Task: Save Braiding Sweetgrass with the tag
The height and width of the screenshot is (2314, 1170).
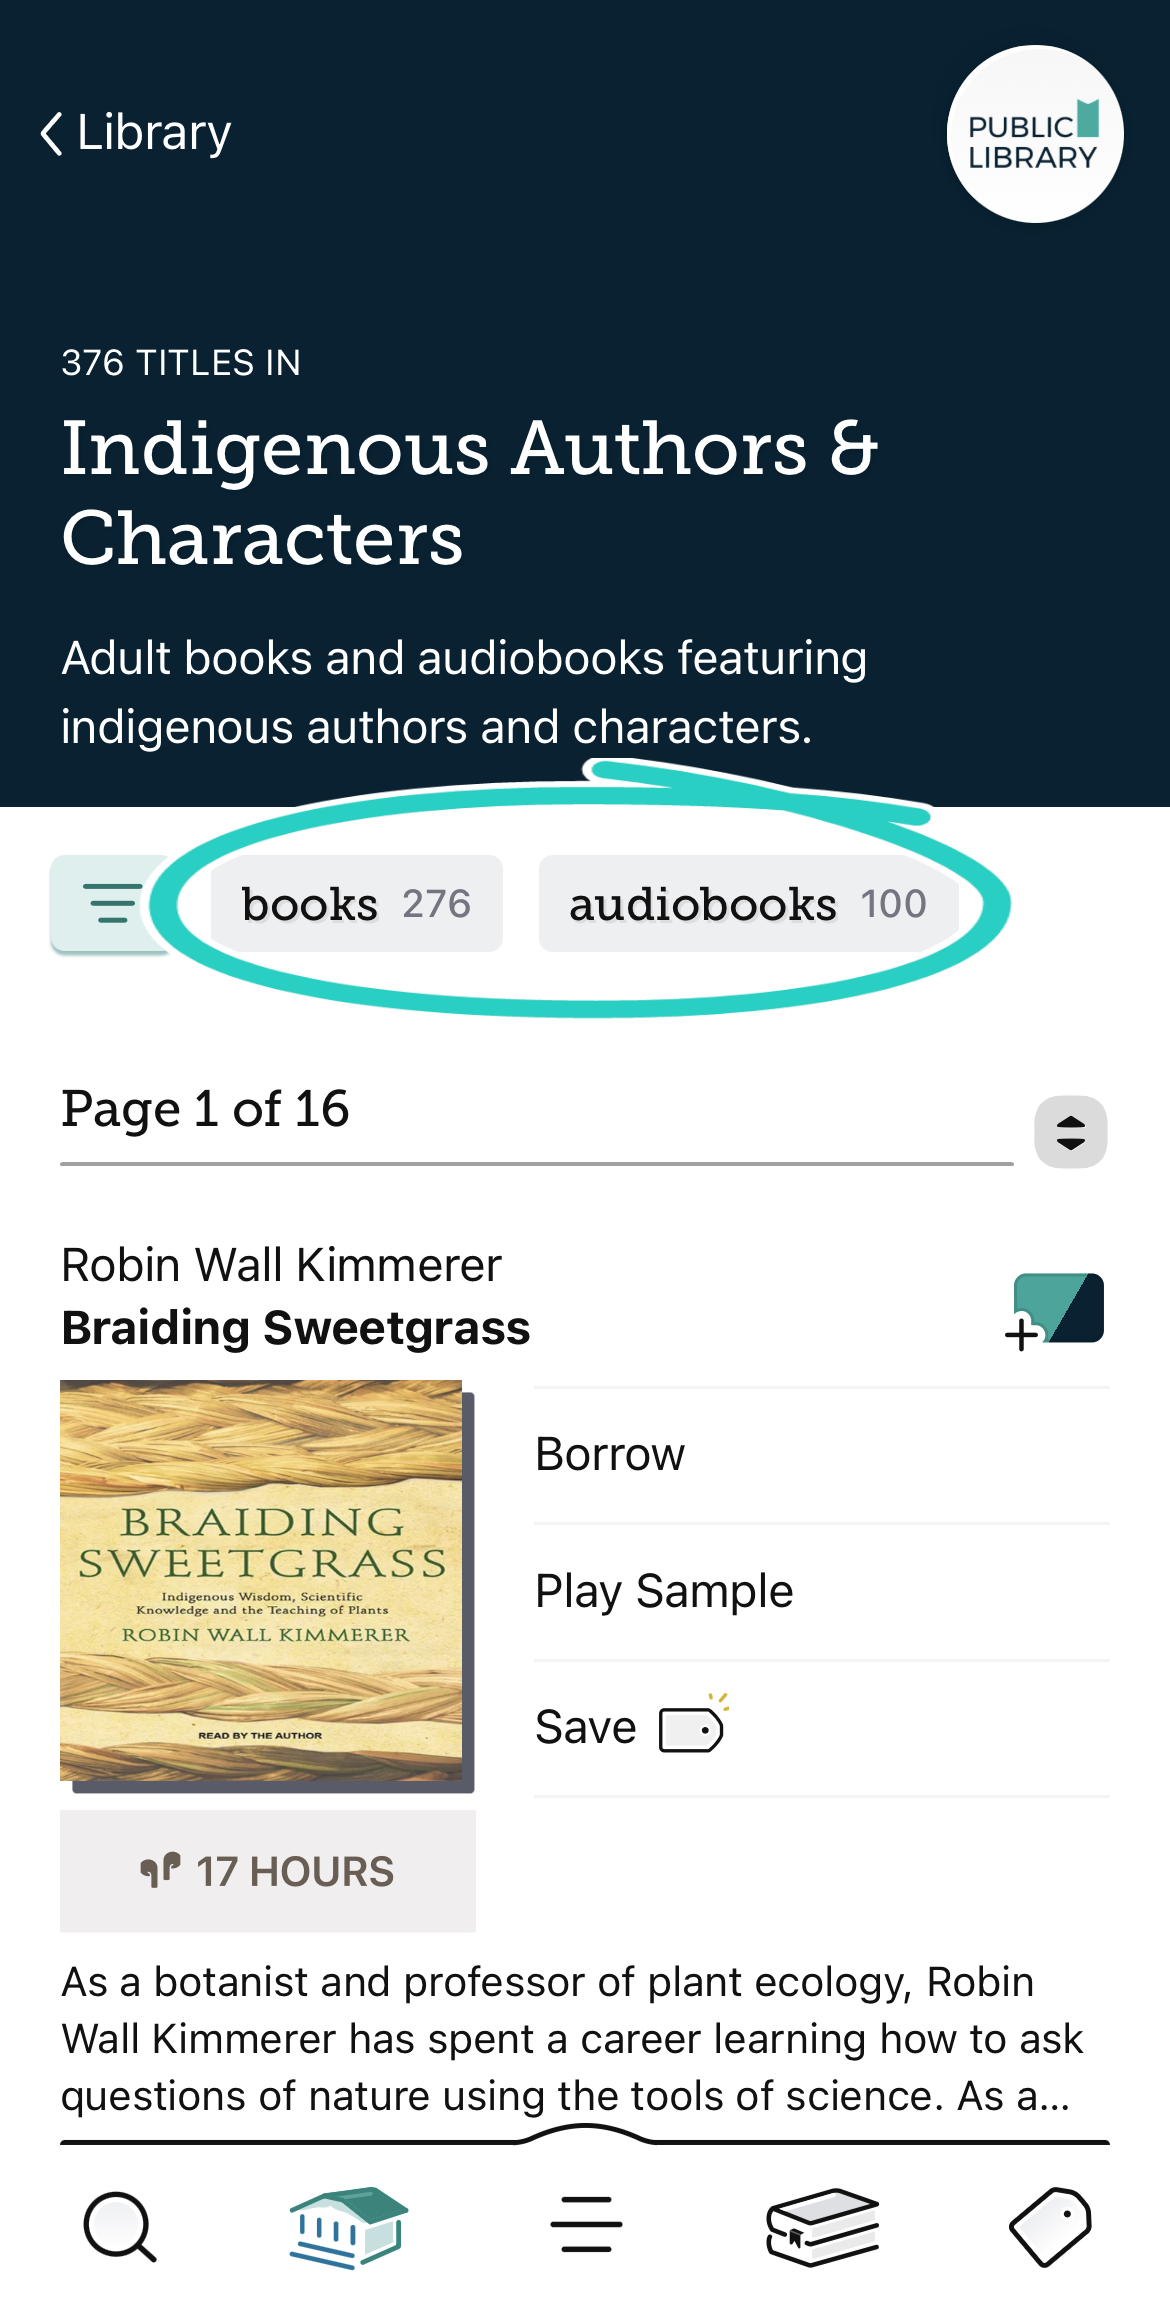Action: point(632,1728)
